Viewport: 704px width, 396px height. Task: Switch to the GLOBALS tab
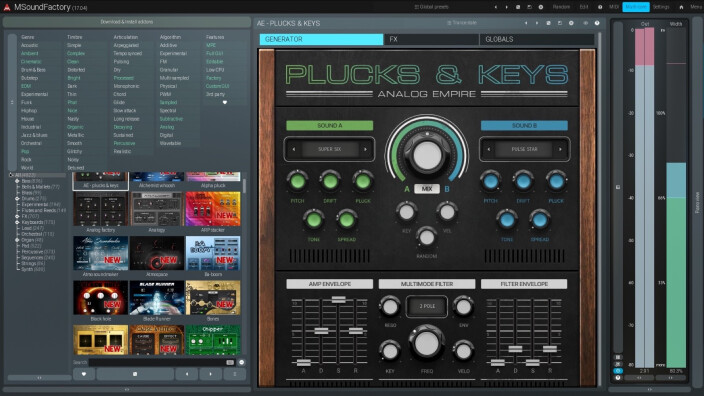coord(537,40)
